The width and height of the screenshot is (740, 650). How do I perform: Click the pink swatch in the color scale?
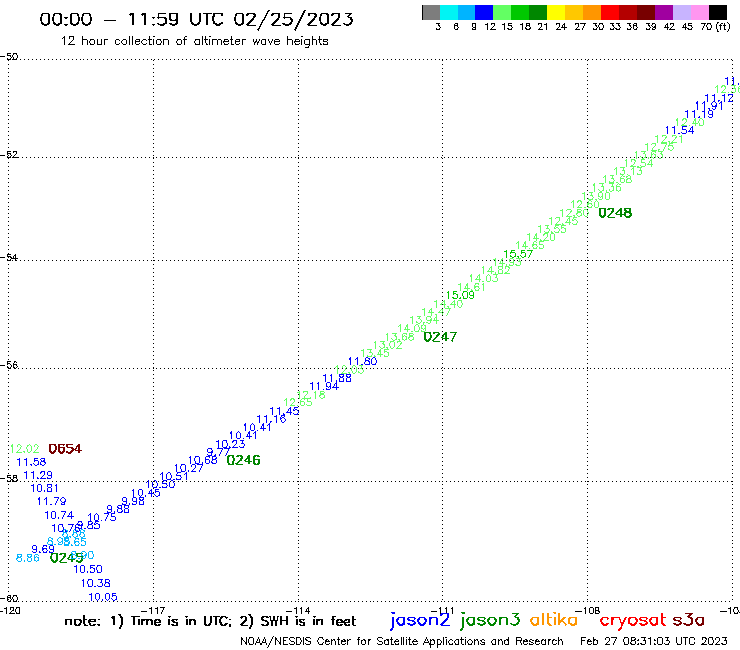click(699, 12)
